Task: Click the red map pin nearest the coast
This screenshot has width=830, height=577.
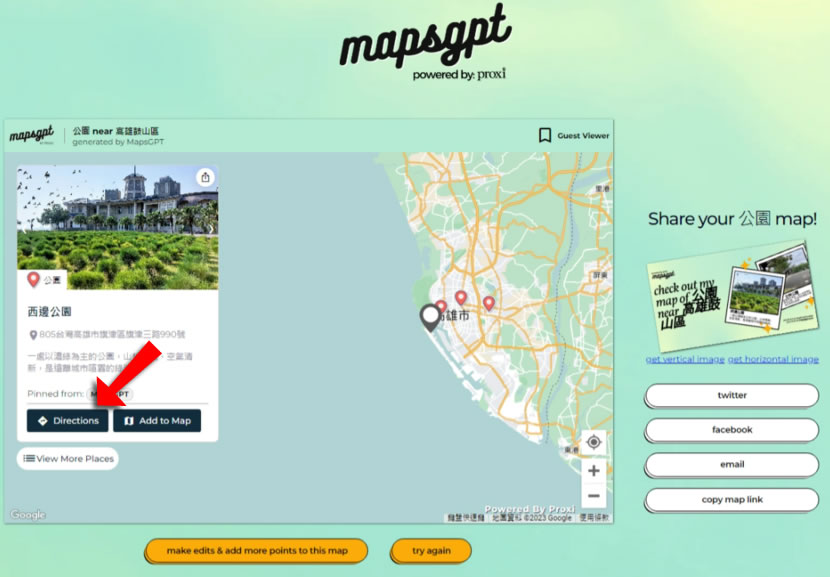Action: pyautogui.click(x=441, y=307)
